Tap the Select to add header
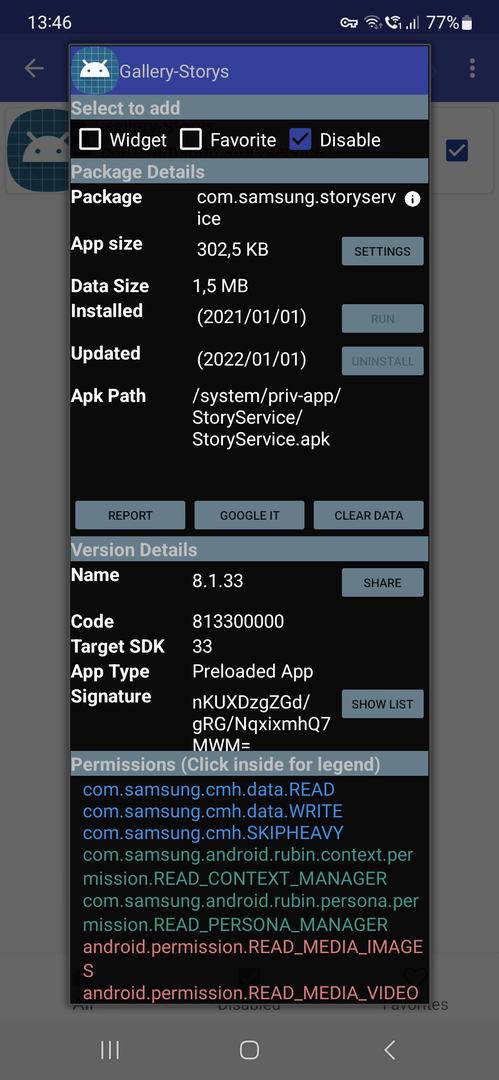 (250, 108)
